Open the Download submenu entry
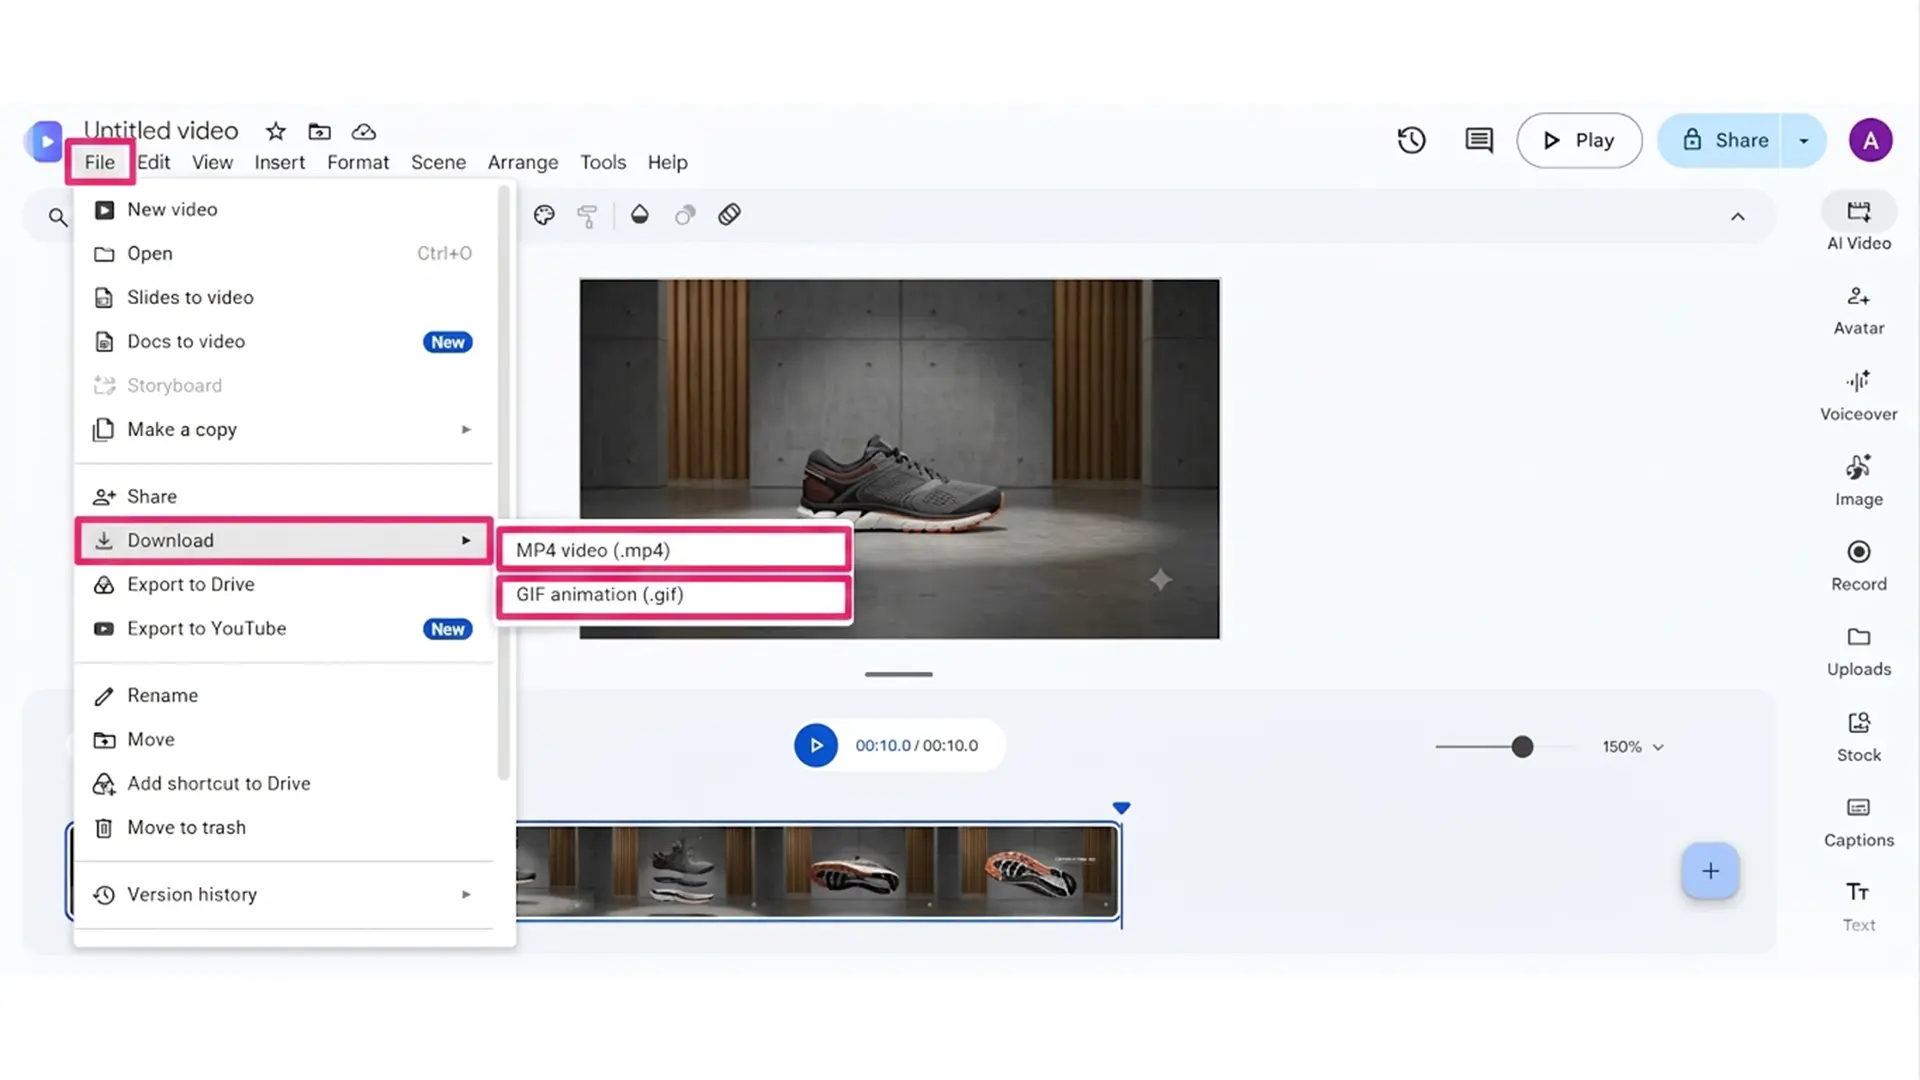 pyautogui.click(x=284, y=541)
